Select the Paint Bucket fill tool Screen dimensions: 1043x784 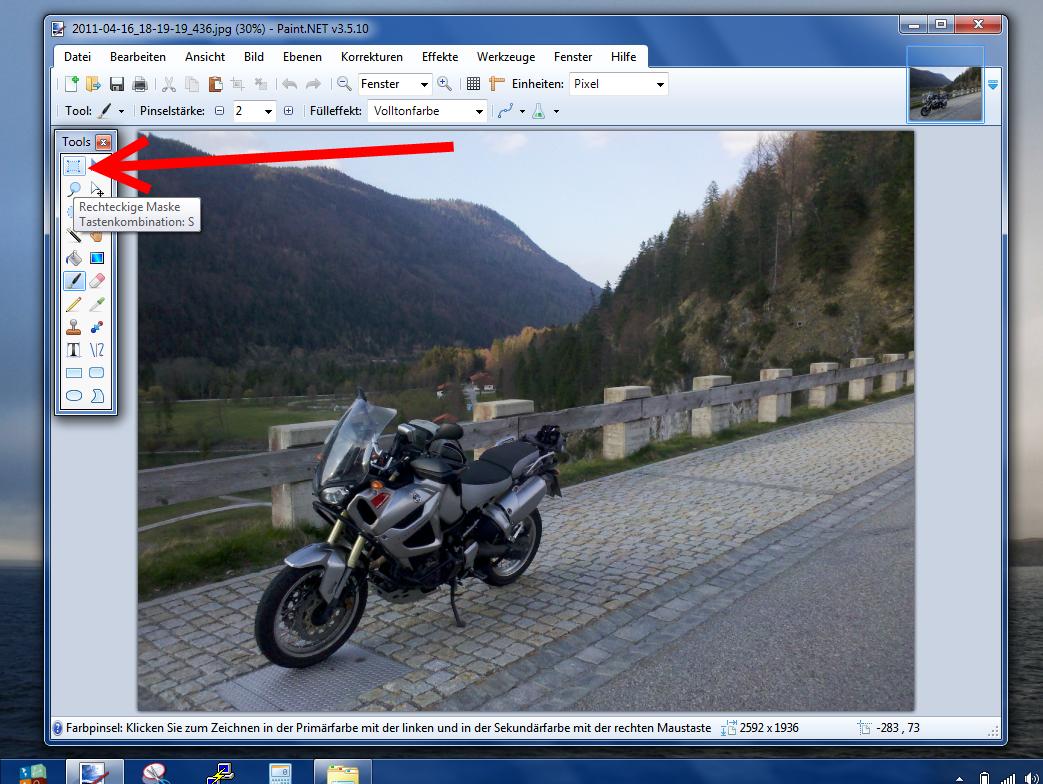coord(74,259)
